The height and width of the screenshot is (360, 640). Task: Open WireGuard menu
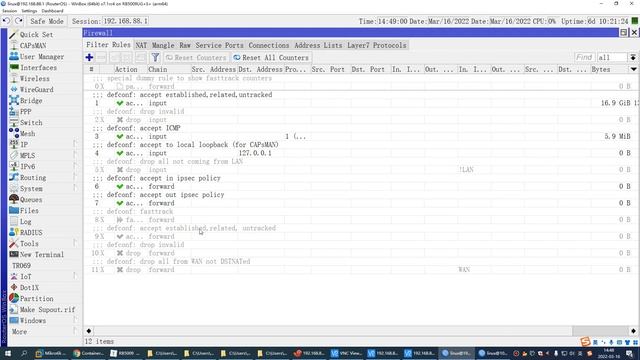[x=36, y=90]
